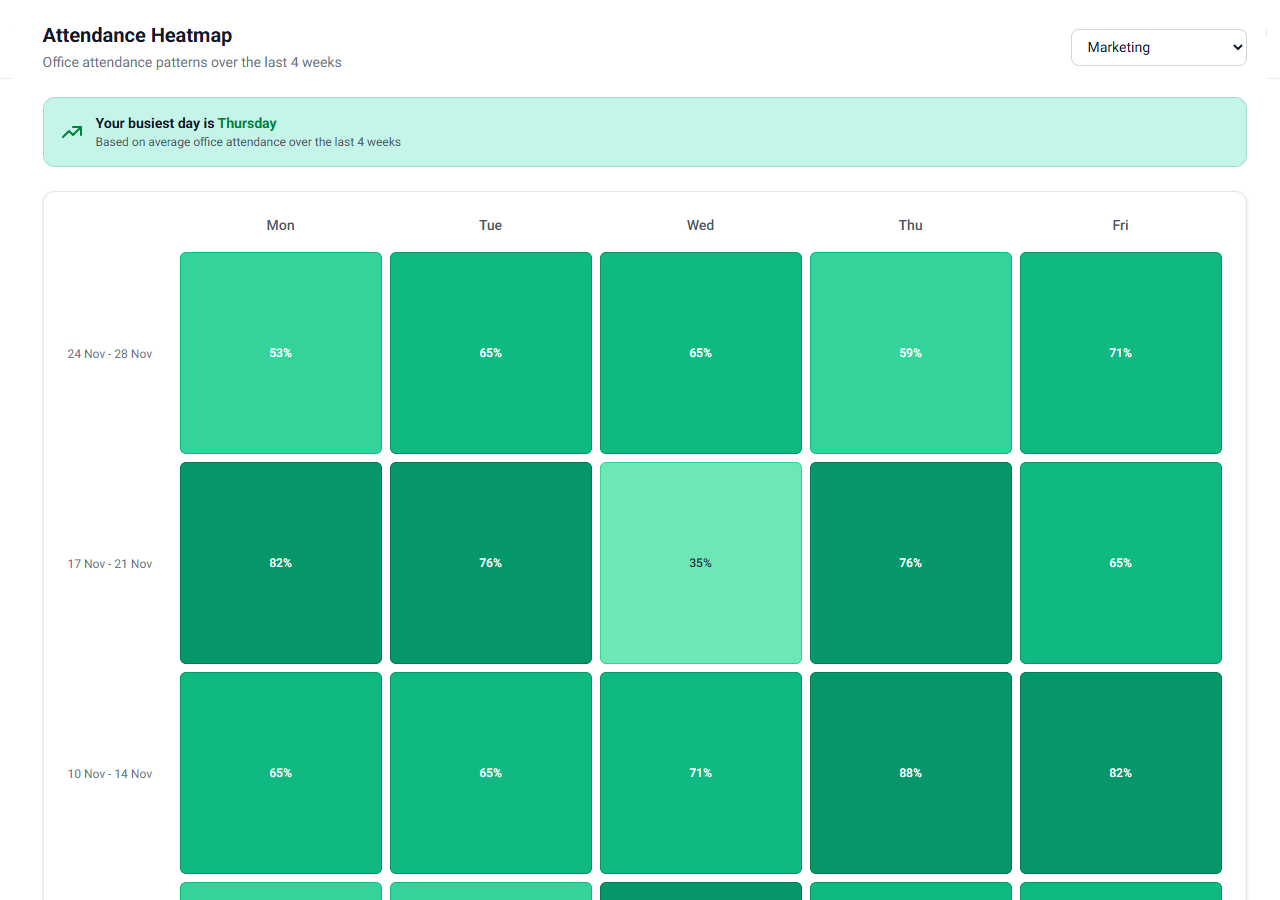Click Friday's 82% attendance cell
The height and width of the screenshot is (900, 1280).
(x=1120, y=773)
